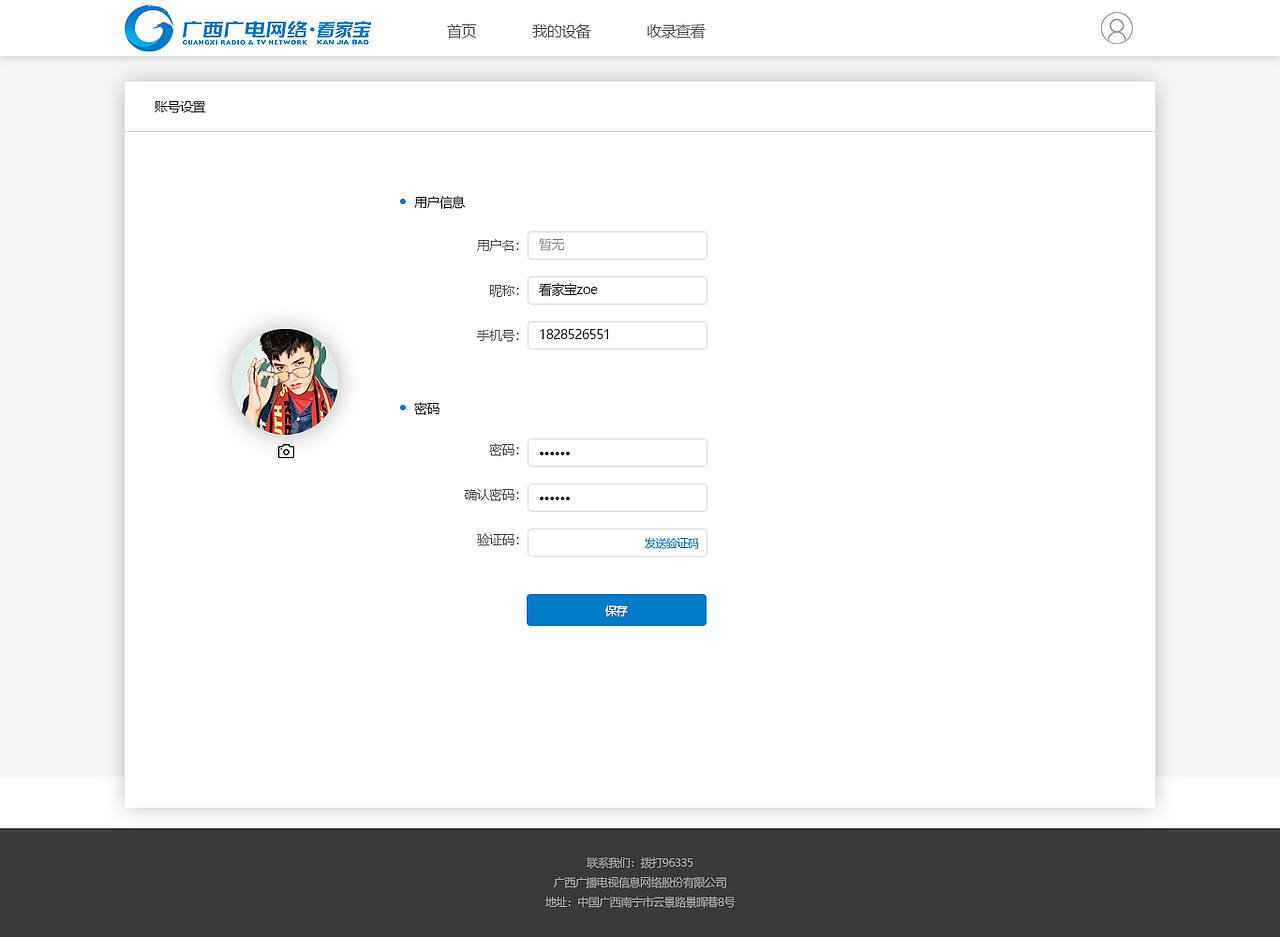
Task: Click the 用户名 input showing 暂无
Action: 617,245
